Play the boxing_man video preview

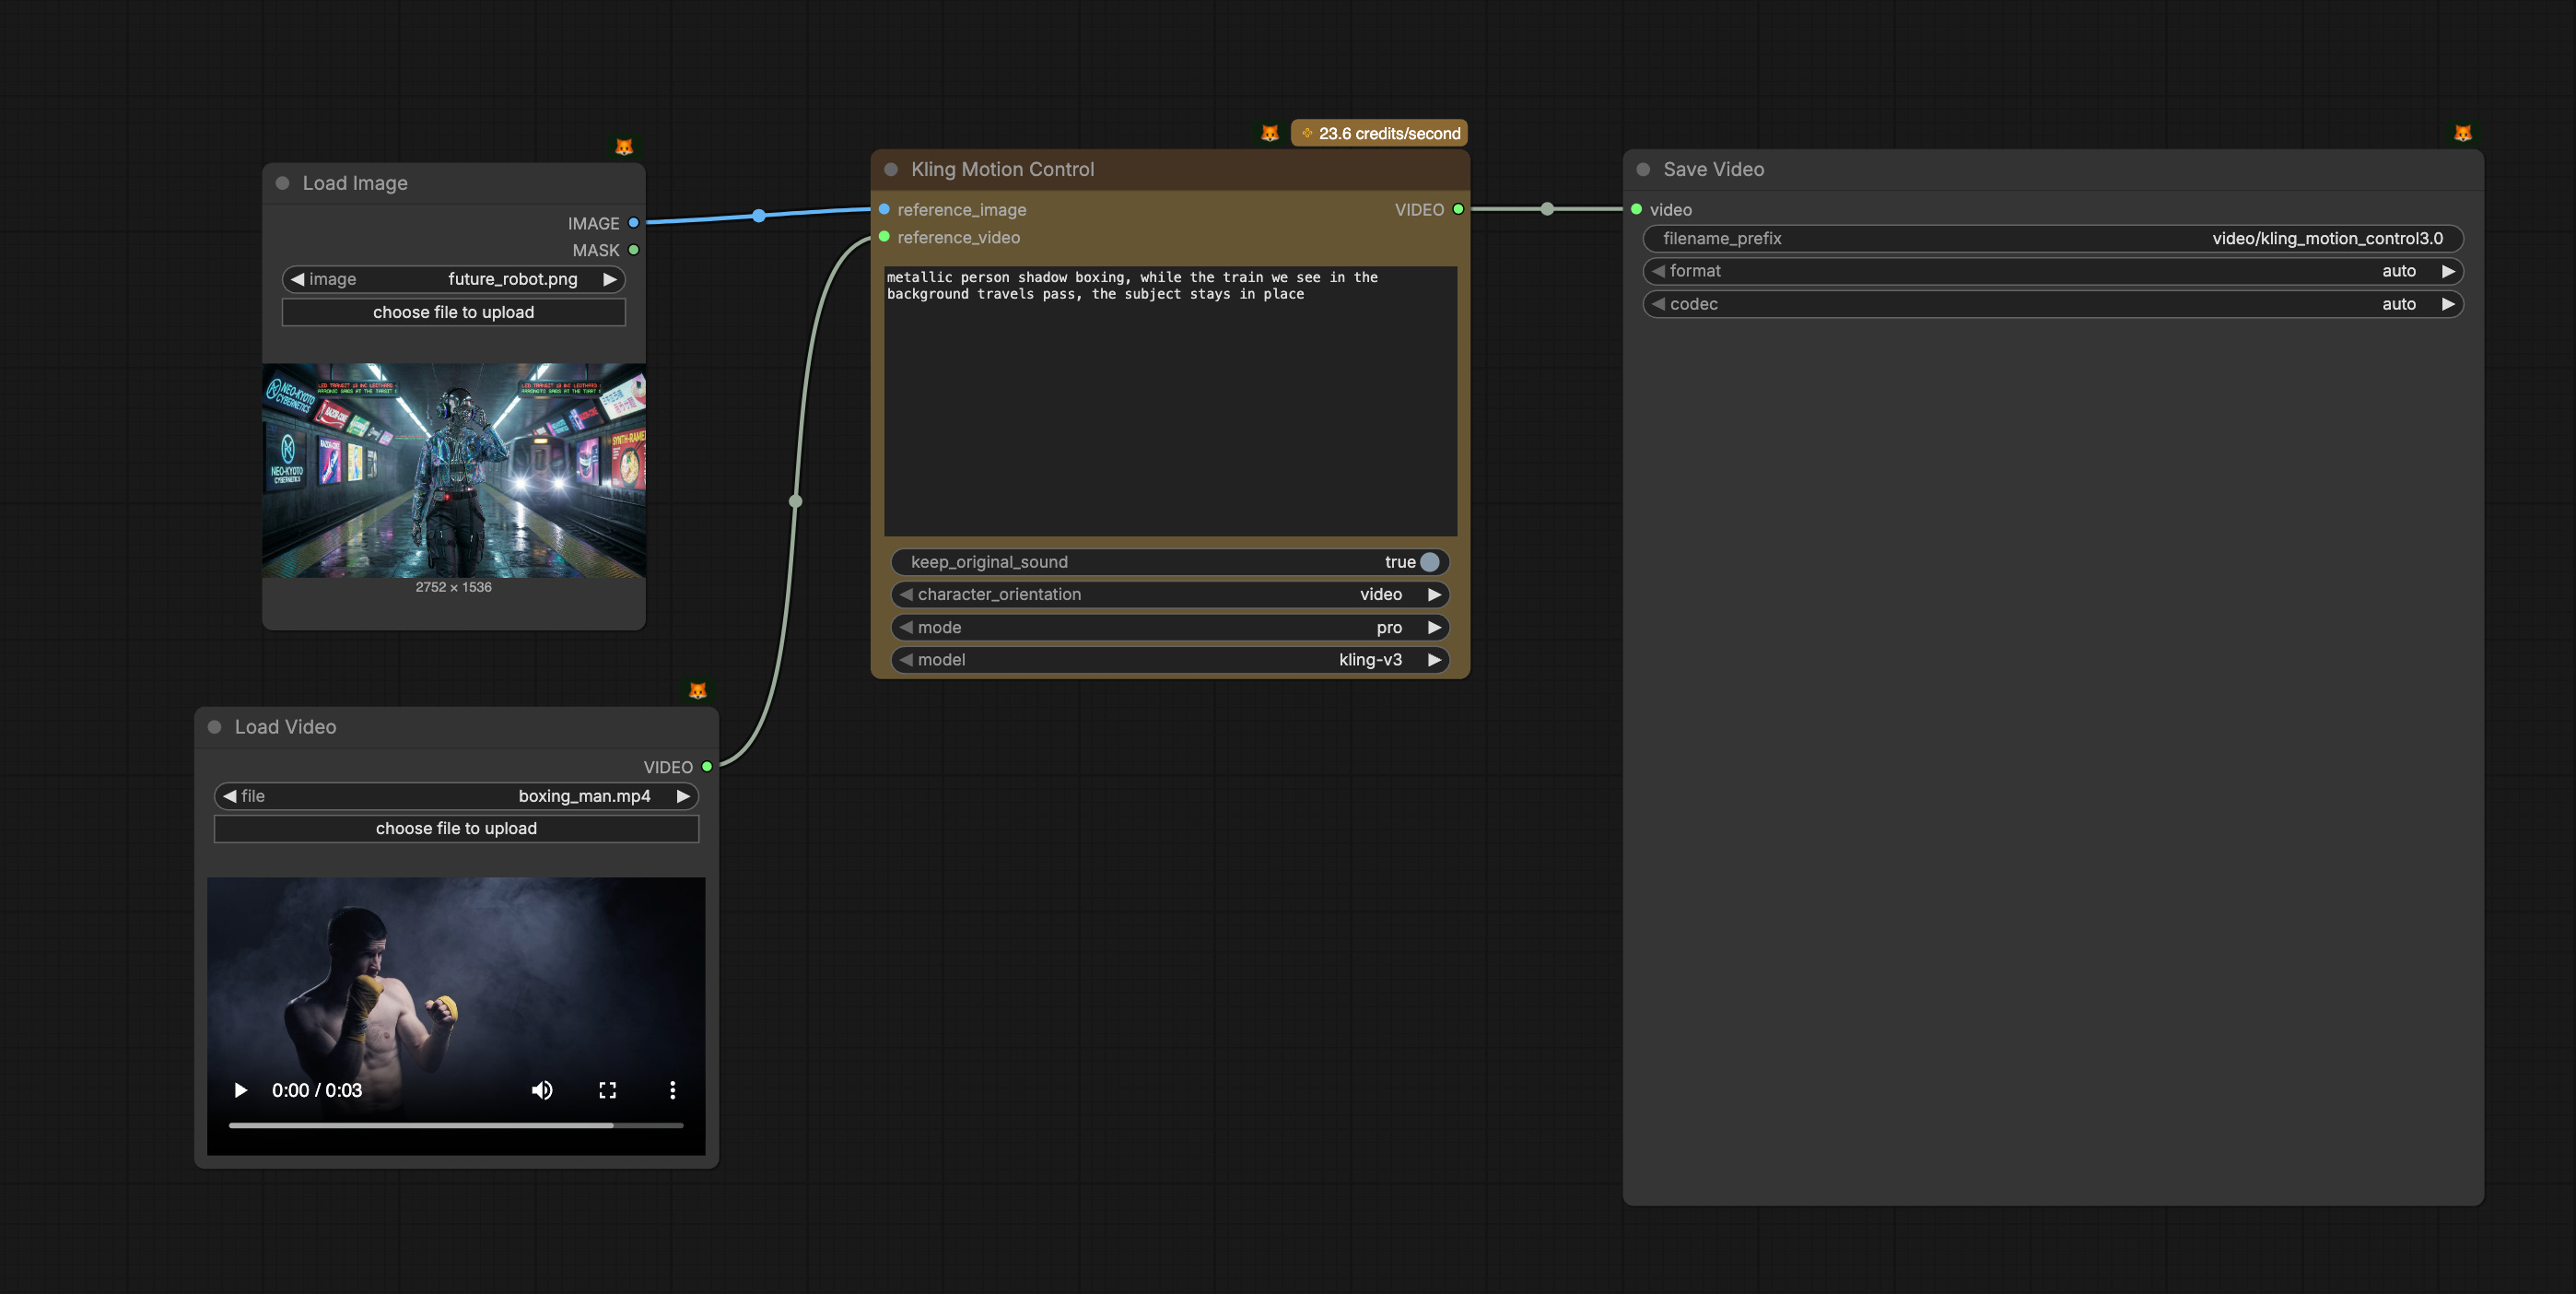point(240,1090)
